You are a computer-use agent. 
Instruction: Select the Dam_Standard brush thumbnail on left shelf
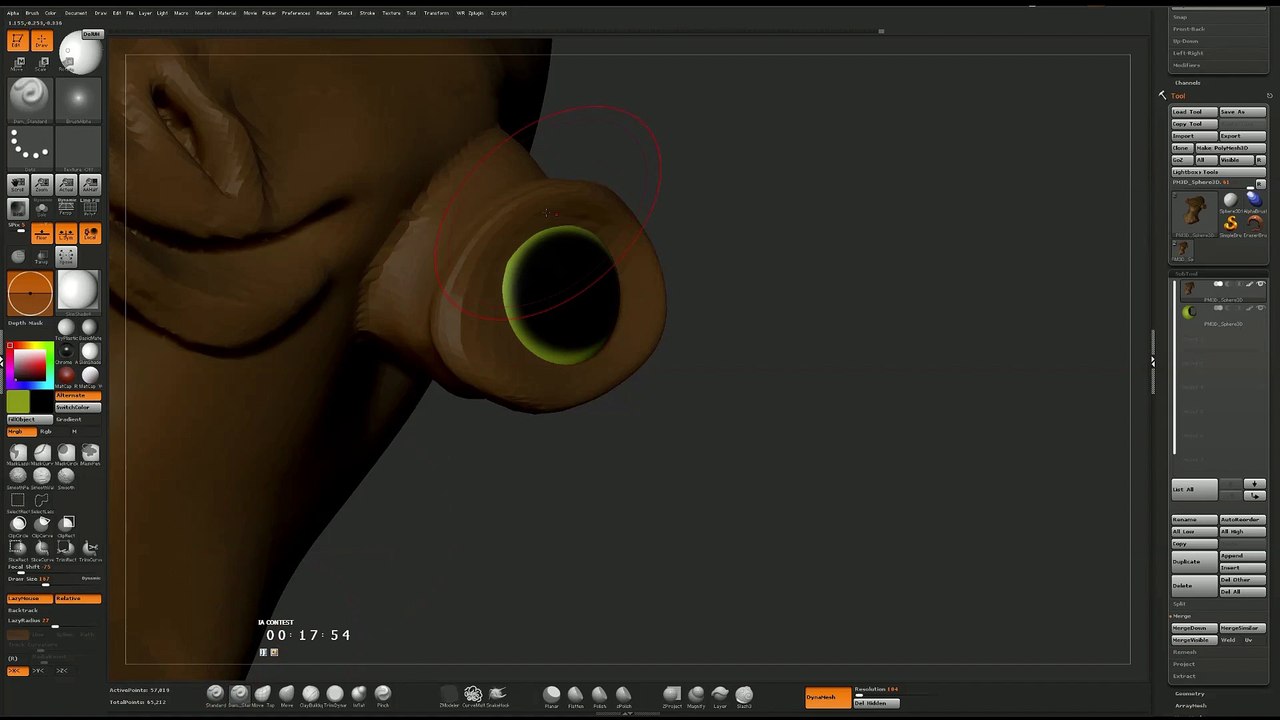click(29, 100)
